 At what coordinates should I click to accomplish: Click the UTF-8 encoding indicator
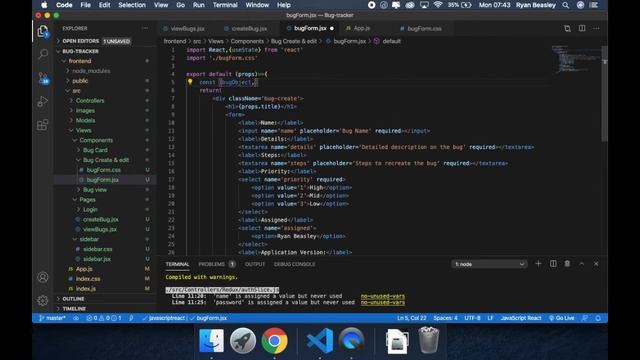[x=472, y=318]
